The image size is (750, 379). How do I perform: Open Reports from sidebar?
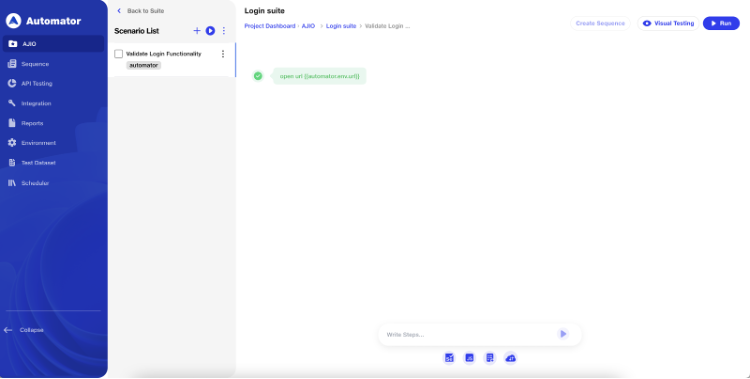tap(26, 123)
